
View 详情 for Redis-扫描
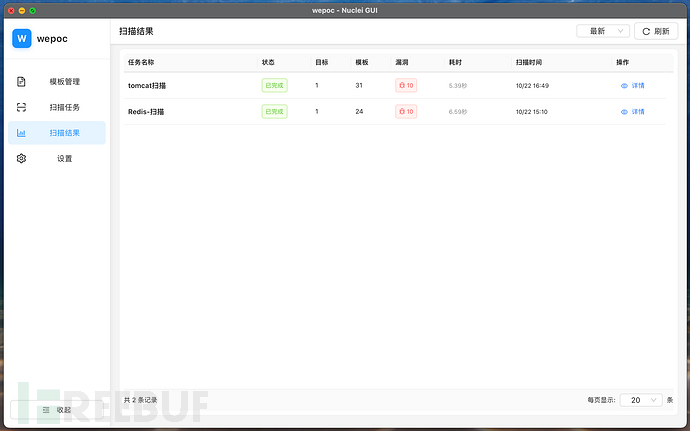click(x=633, y=112)
